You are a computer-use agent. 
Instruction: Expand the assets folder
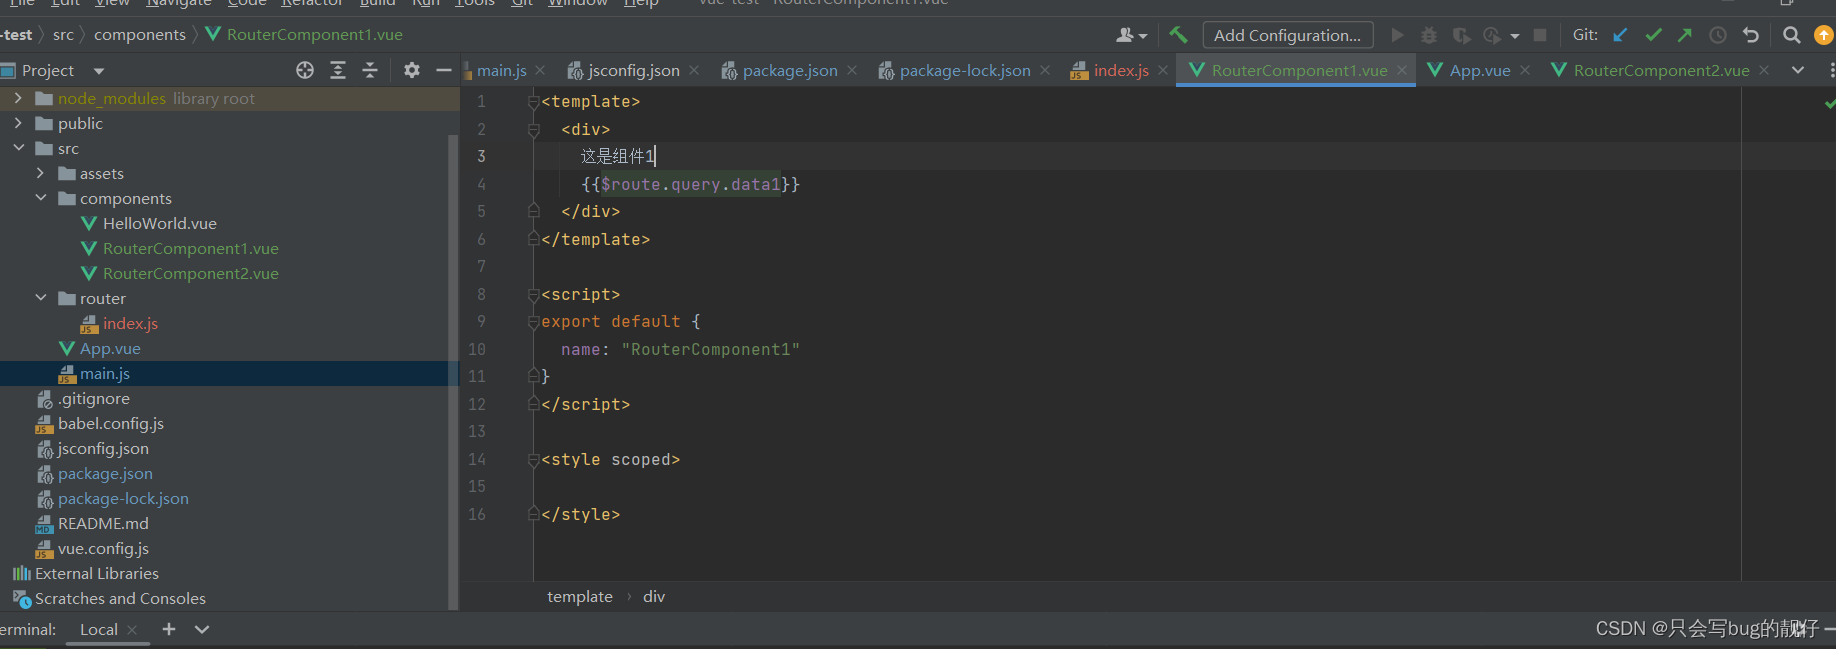(41, 173)
